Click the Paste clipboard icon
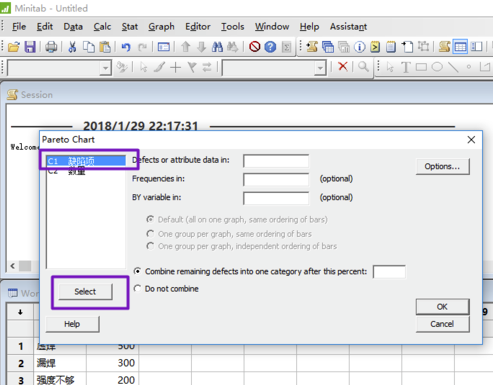This screenshot has width=493, height=385. [x=105, y=47]
